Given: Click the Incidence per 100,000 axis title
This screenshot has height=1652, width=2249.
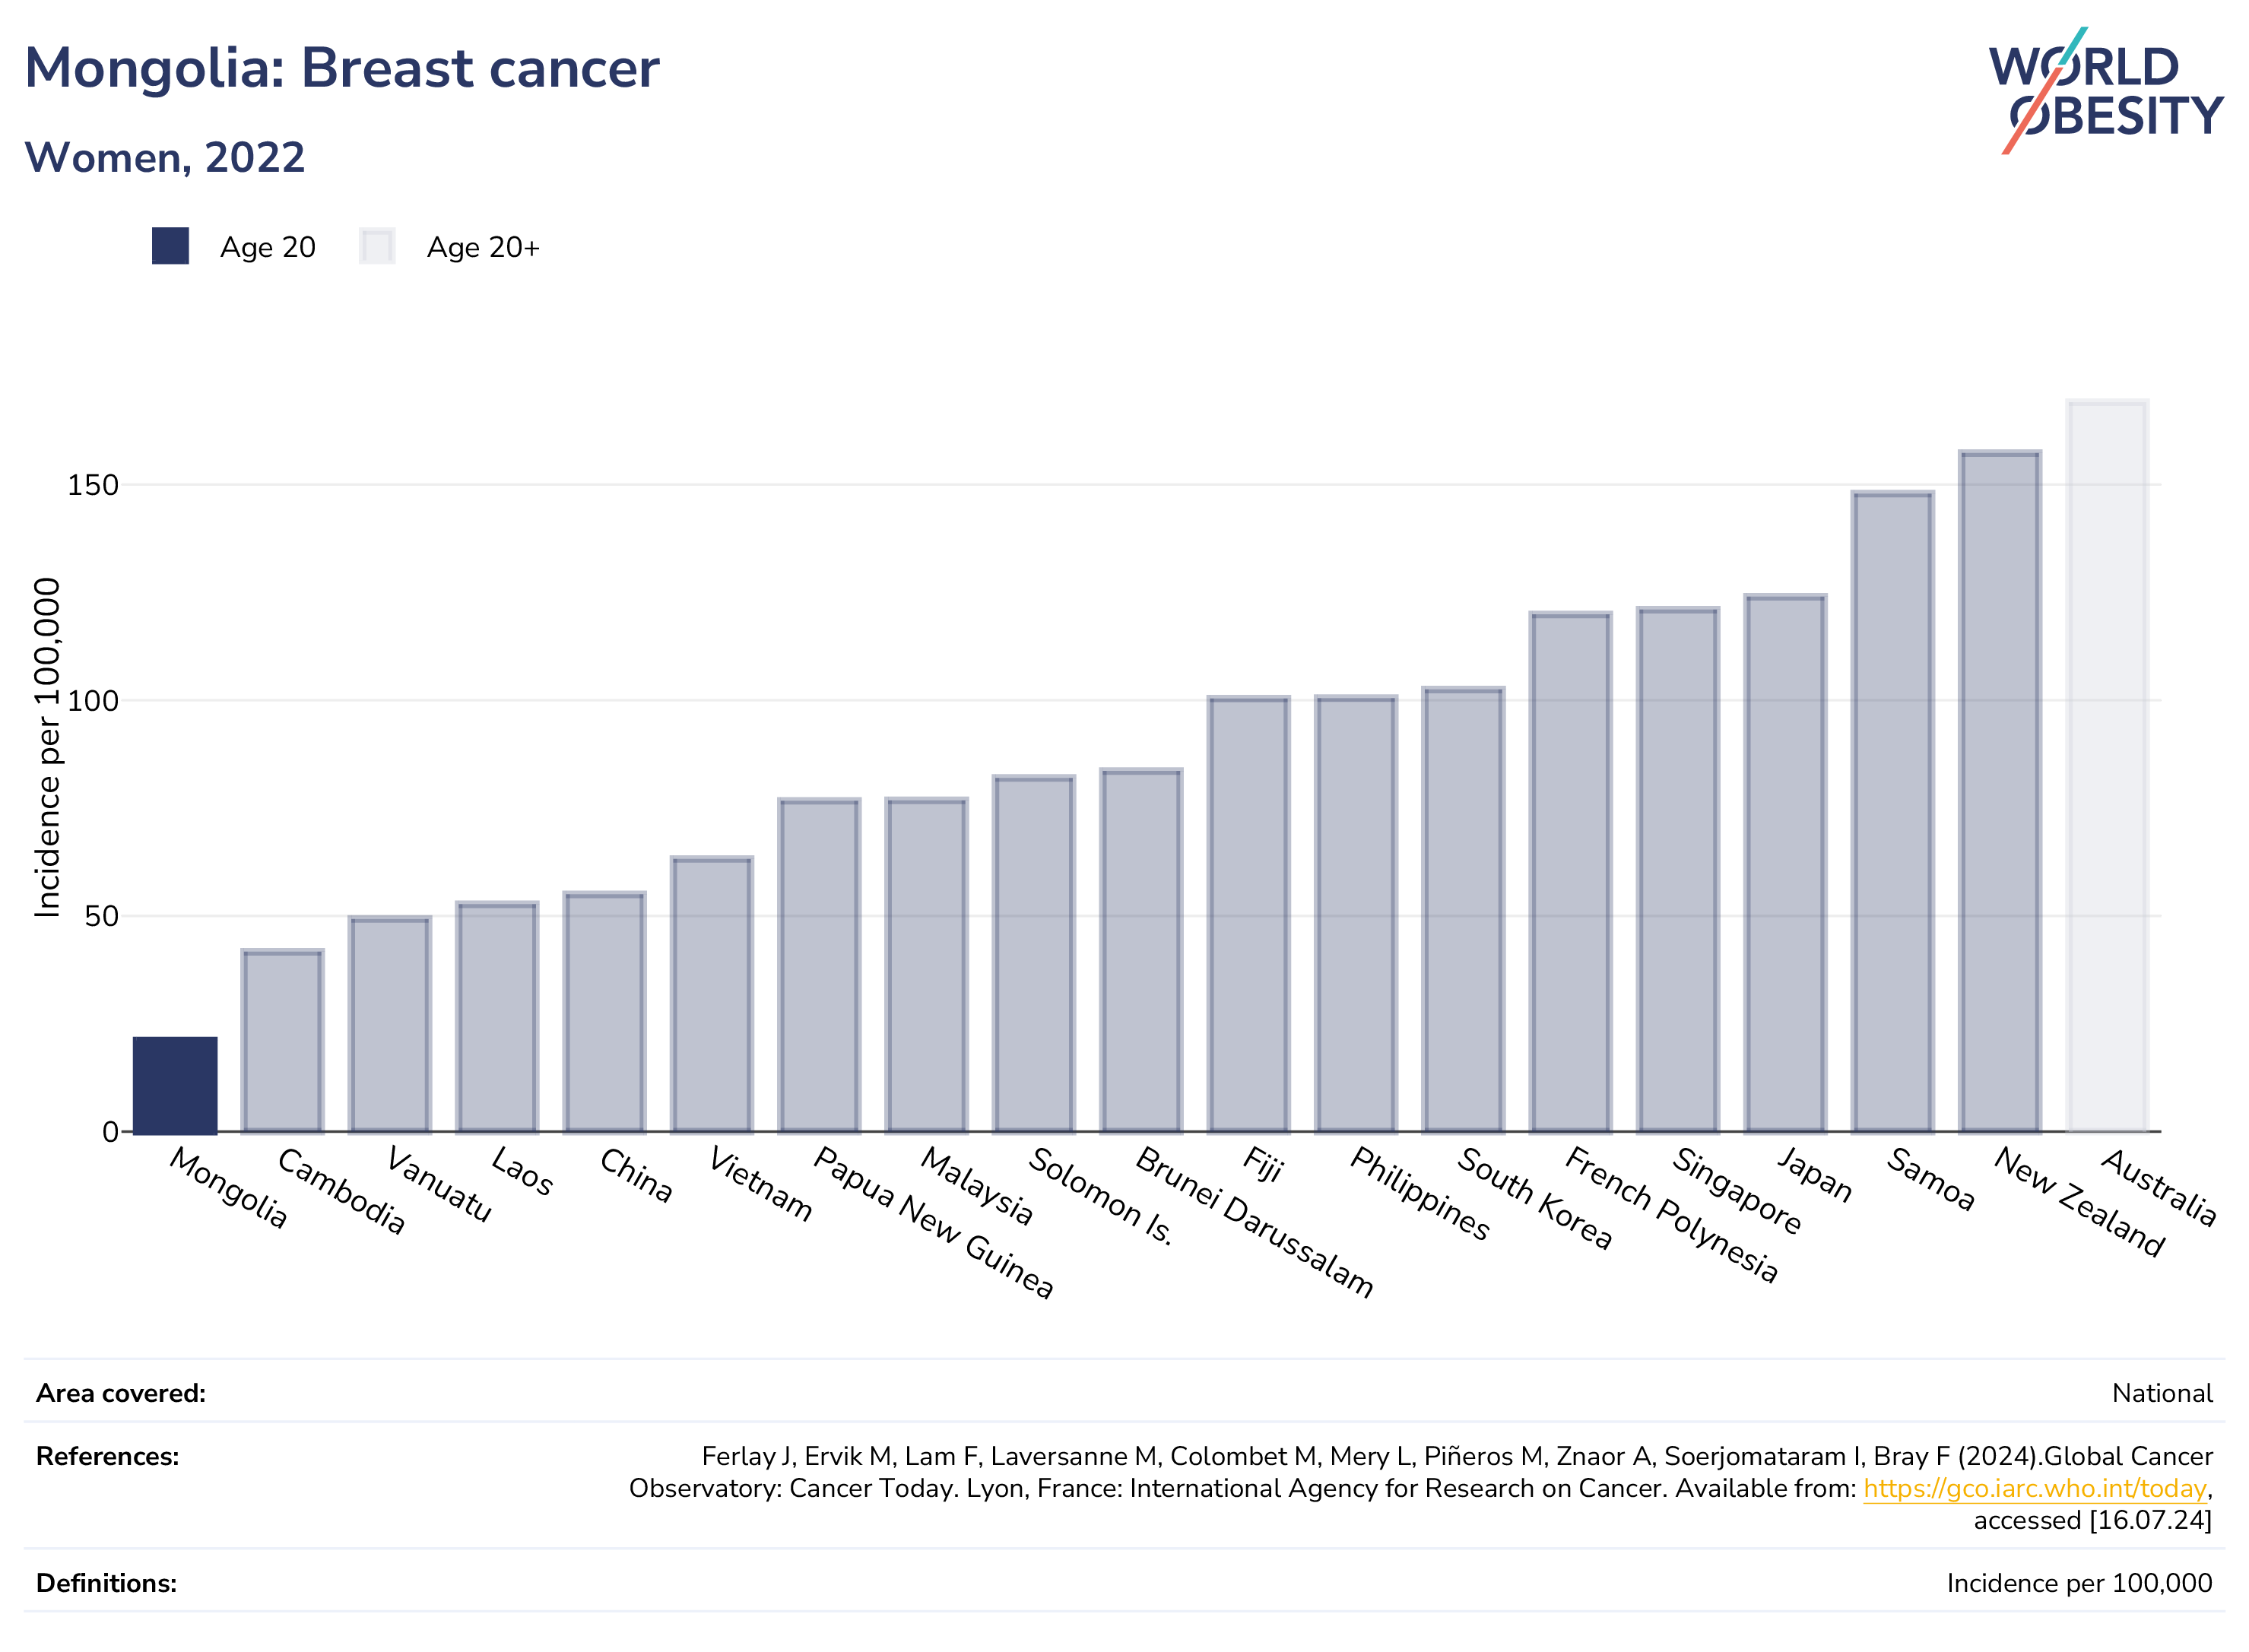Looking at the screenshot, I should 47,747.
